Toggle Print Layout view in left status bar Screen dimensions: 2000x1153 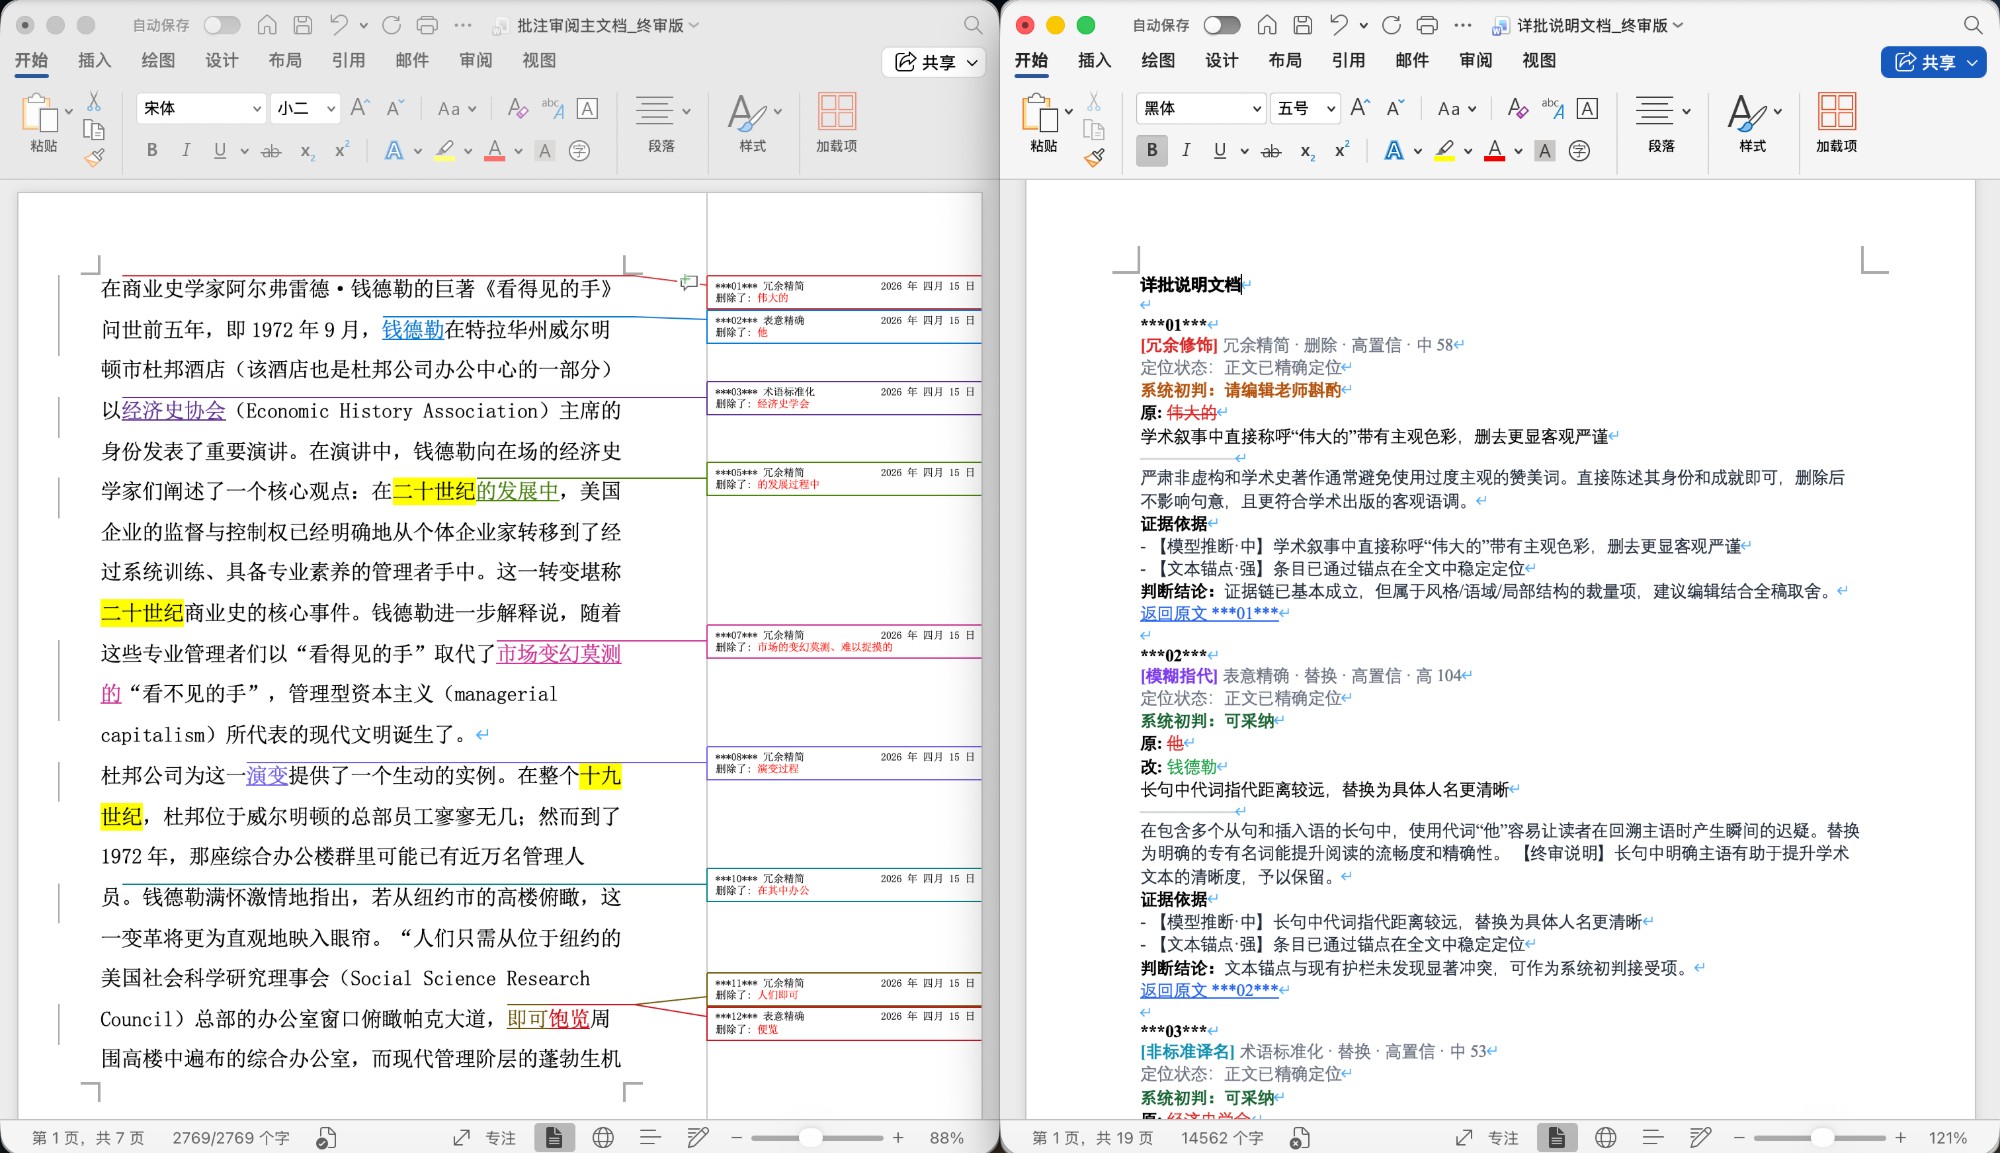click(554, 1137)
